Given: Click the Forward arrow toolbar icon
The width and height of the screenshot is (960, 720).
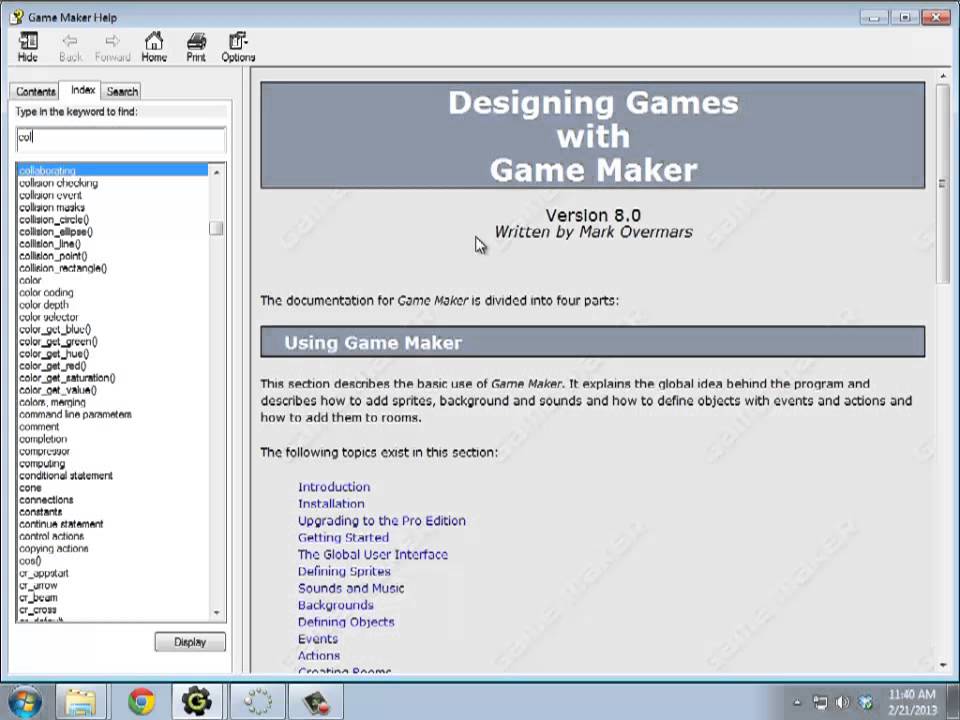Looking at the screenshot, I should tap(113, 47).
